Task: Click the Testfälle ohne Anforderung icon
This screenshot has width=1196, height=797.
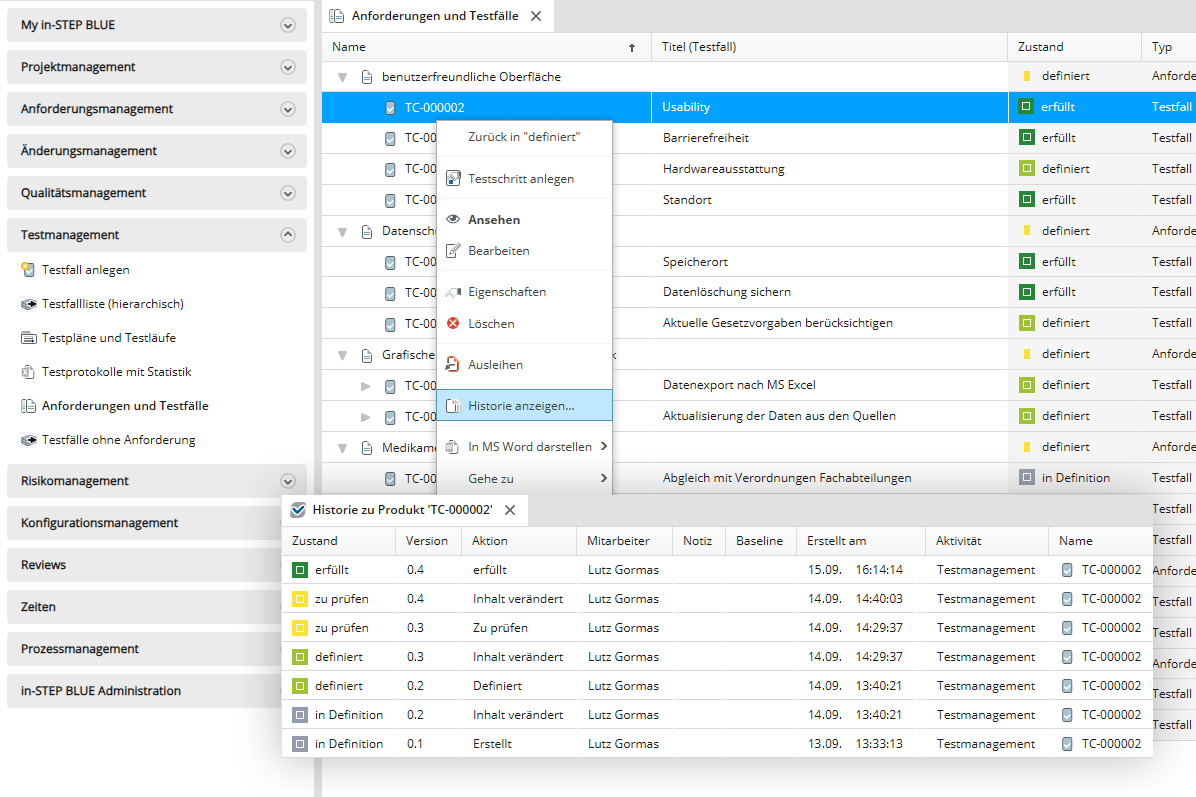Action: 28,440
